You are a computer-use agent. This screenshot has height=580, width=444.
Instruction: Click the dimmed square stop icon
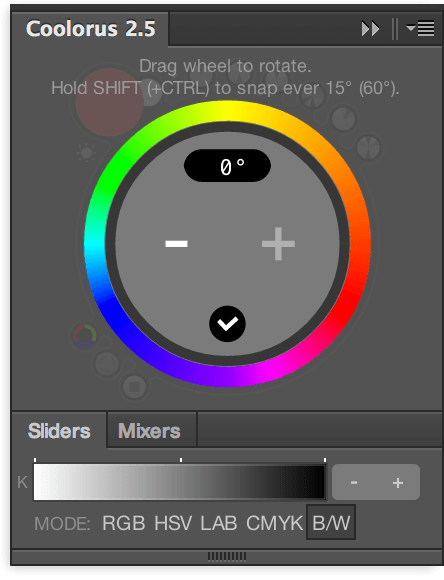point(134,387)
